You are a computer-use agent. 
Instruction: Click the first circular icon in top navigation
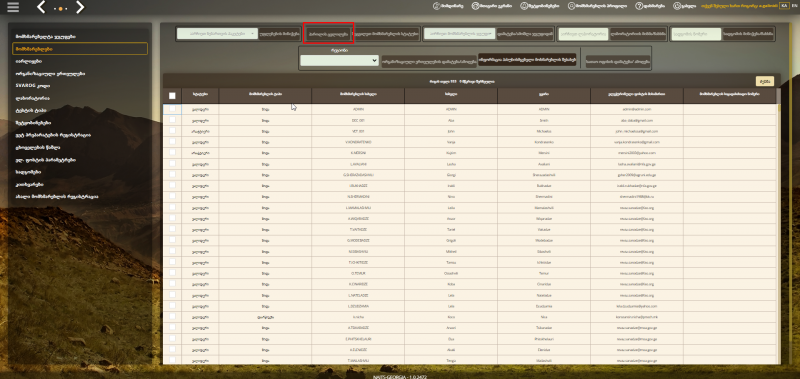click(x=436, y=6)
